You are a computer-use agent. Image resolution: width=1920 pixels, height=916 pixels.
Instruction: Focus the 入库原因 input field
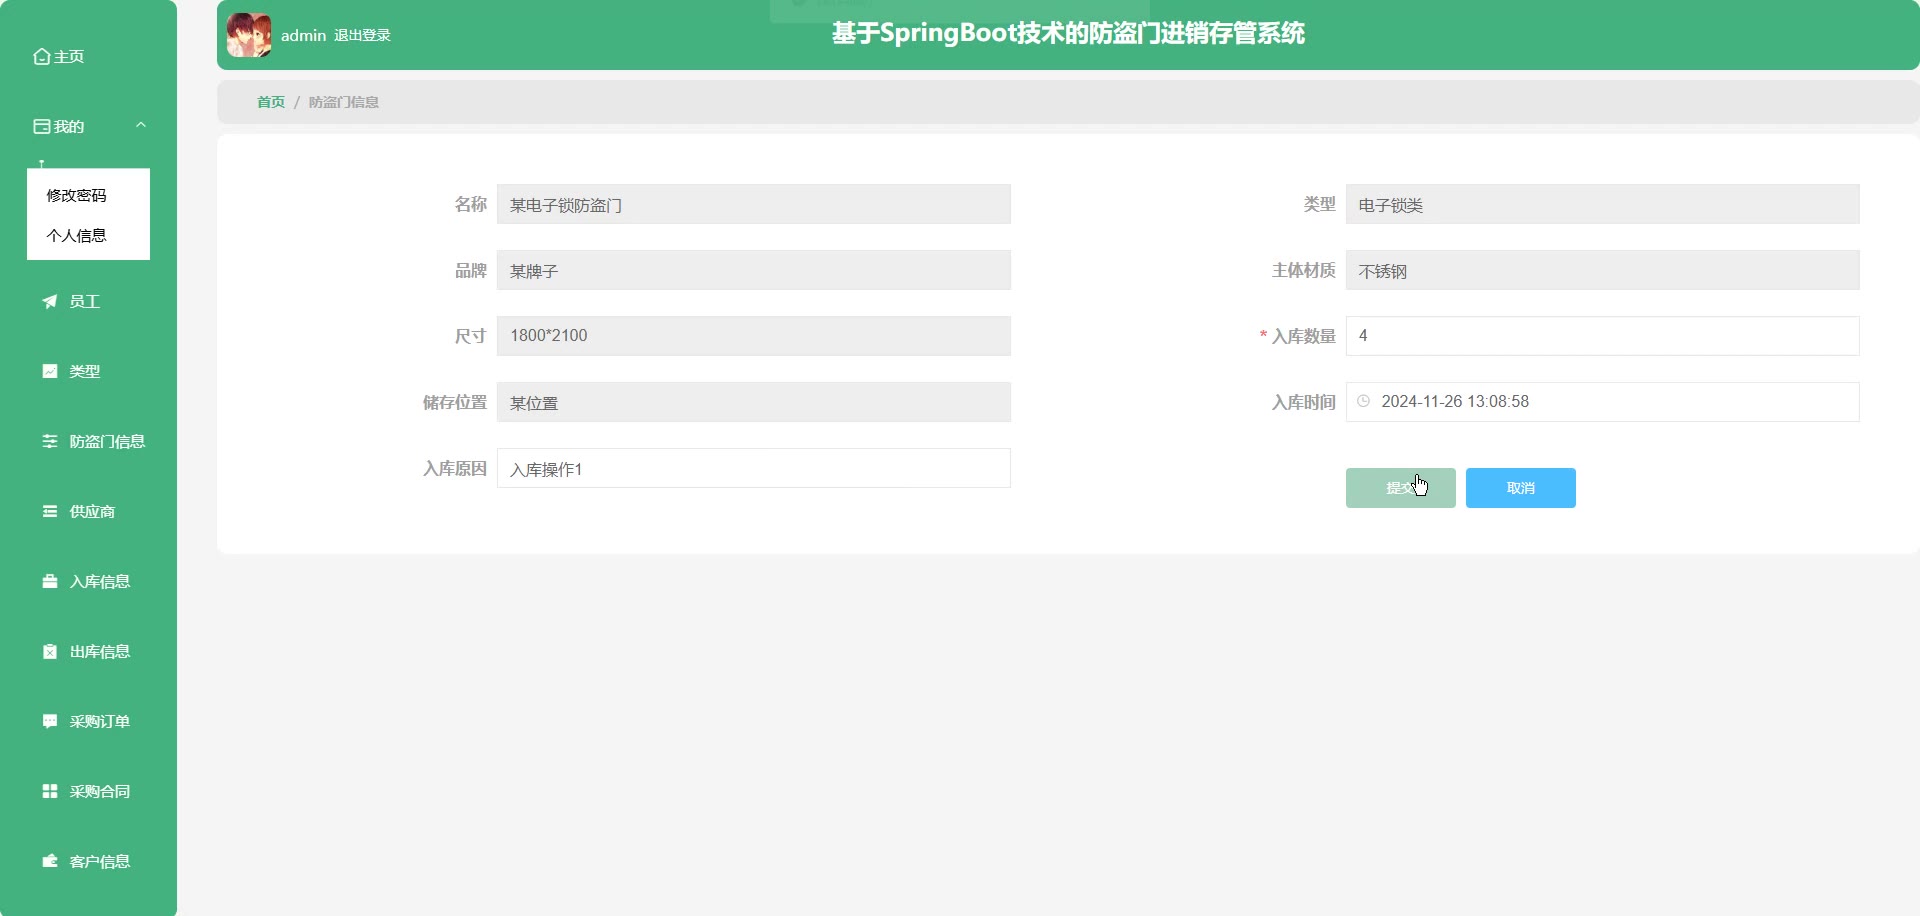click(754, 468)
